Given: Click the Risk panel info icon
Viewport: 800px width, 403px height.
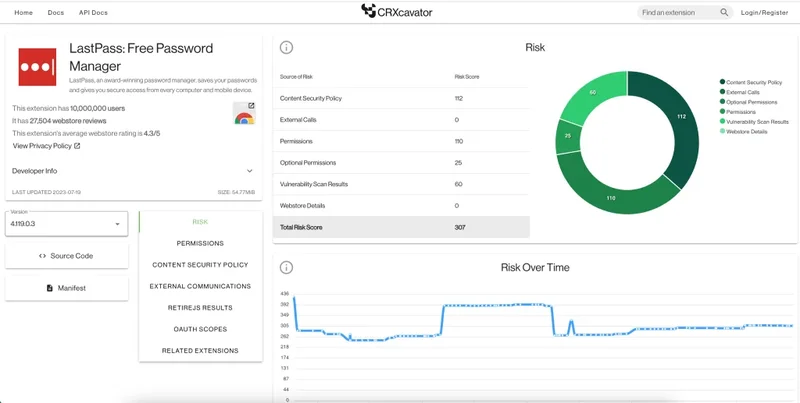Looking at the screenshot, I should coord(286,47).
